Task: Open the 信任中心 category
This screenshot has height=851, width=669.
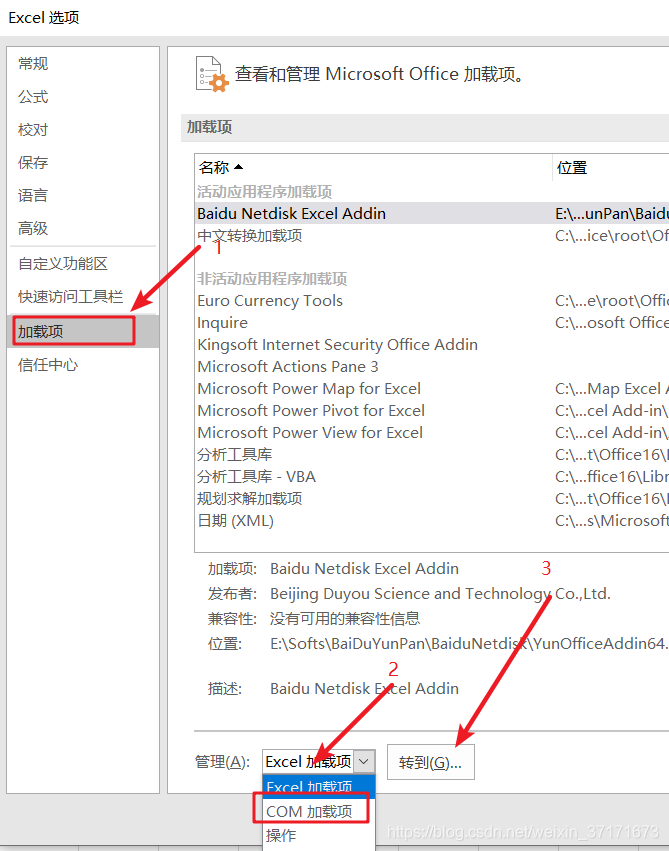Action: pyautogui.click(x=48, y=365)
